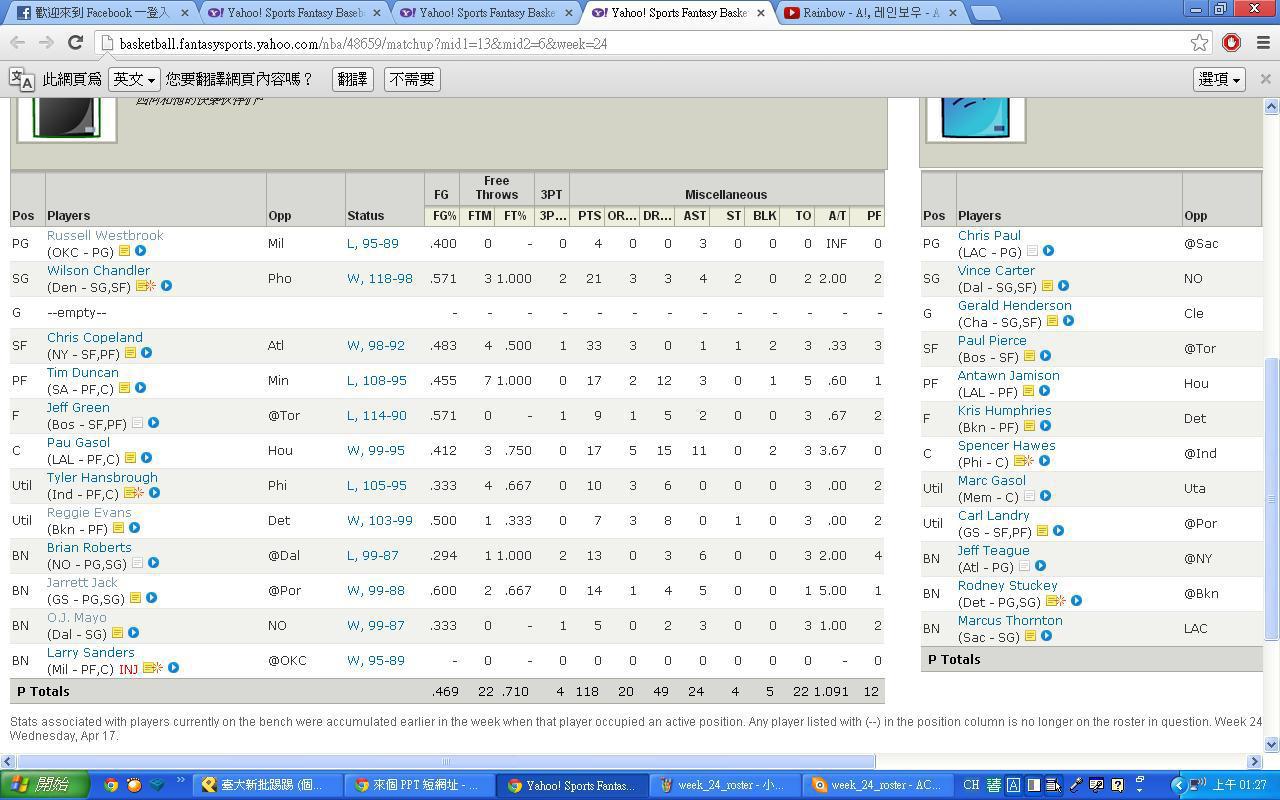Image resolution: width=1280 pixels, height=800 pixels.
Task: Play Jarrett Jack's blue video icon
Action: tap(151, 598)
